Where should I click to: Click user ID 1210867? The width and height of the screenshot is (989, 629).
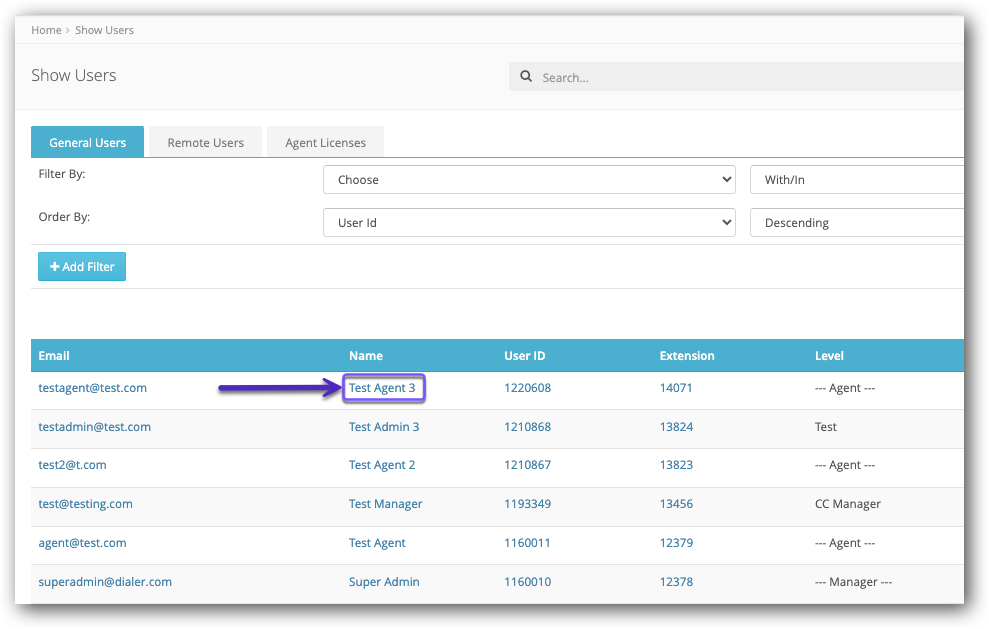point(527,465)
